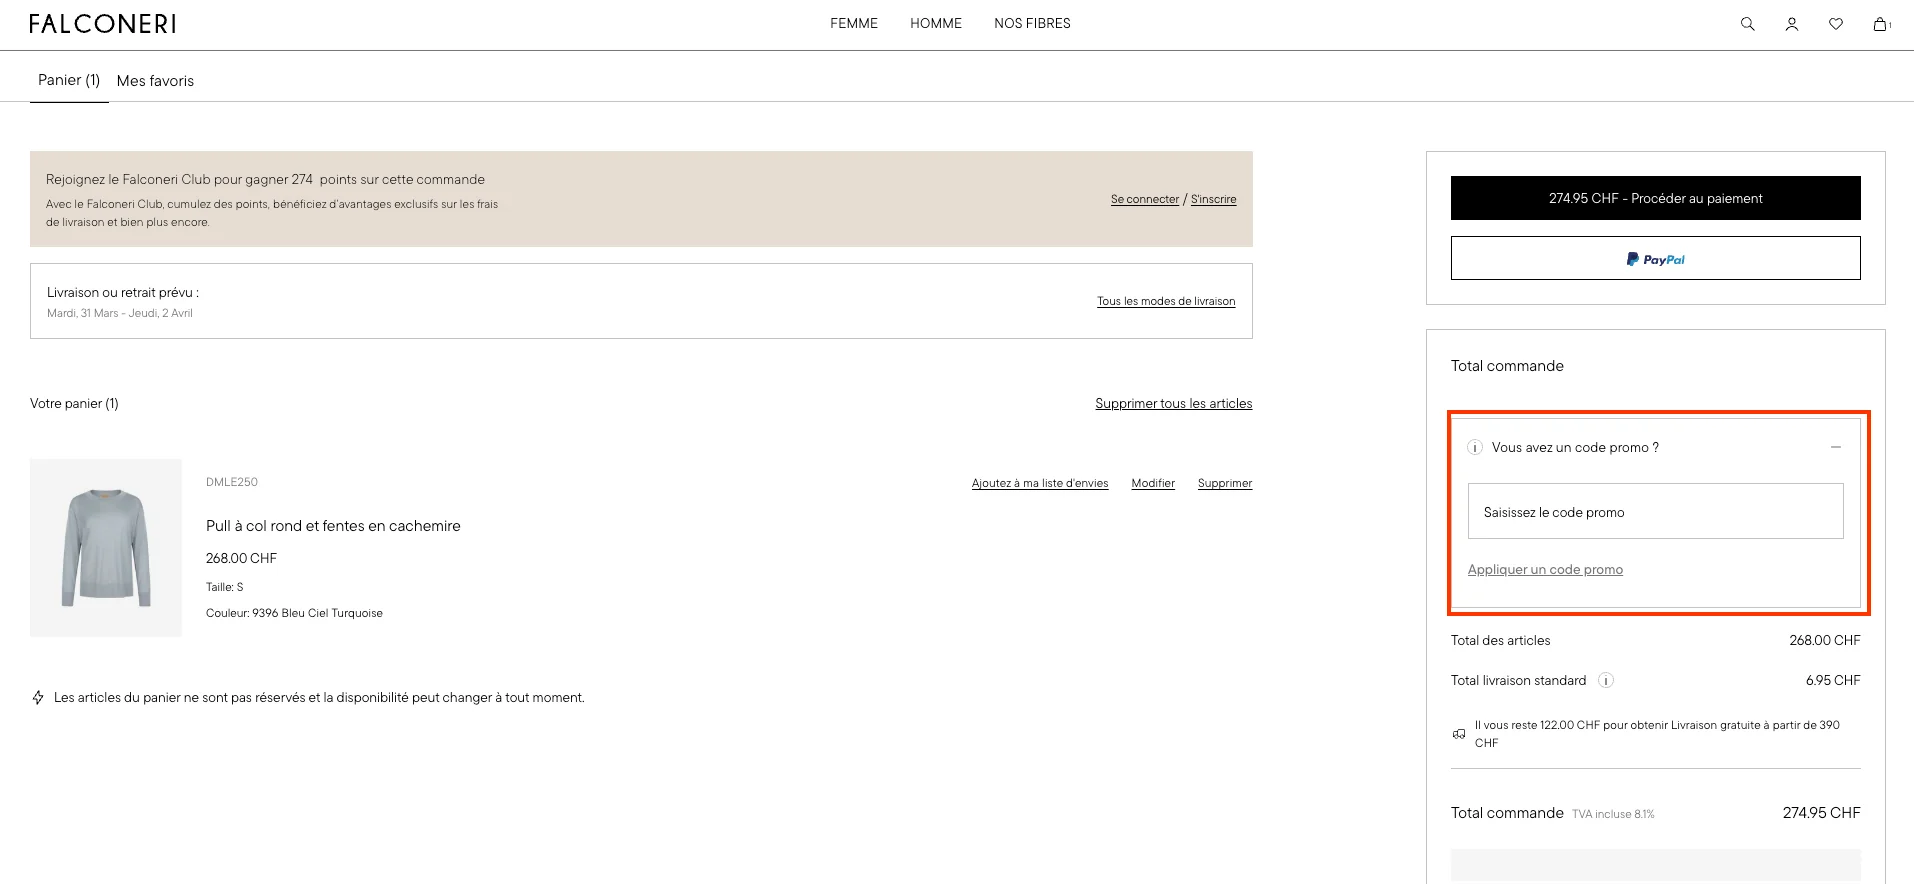
Task: Click the 274.95 CHF order total
Action: [x=1821, y=813]
